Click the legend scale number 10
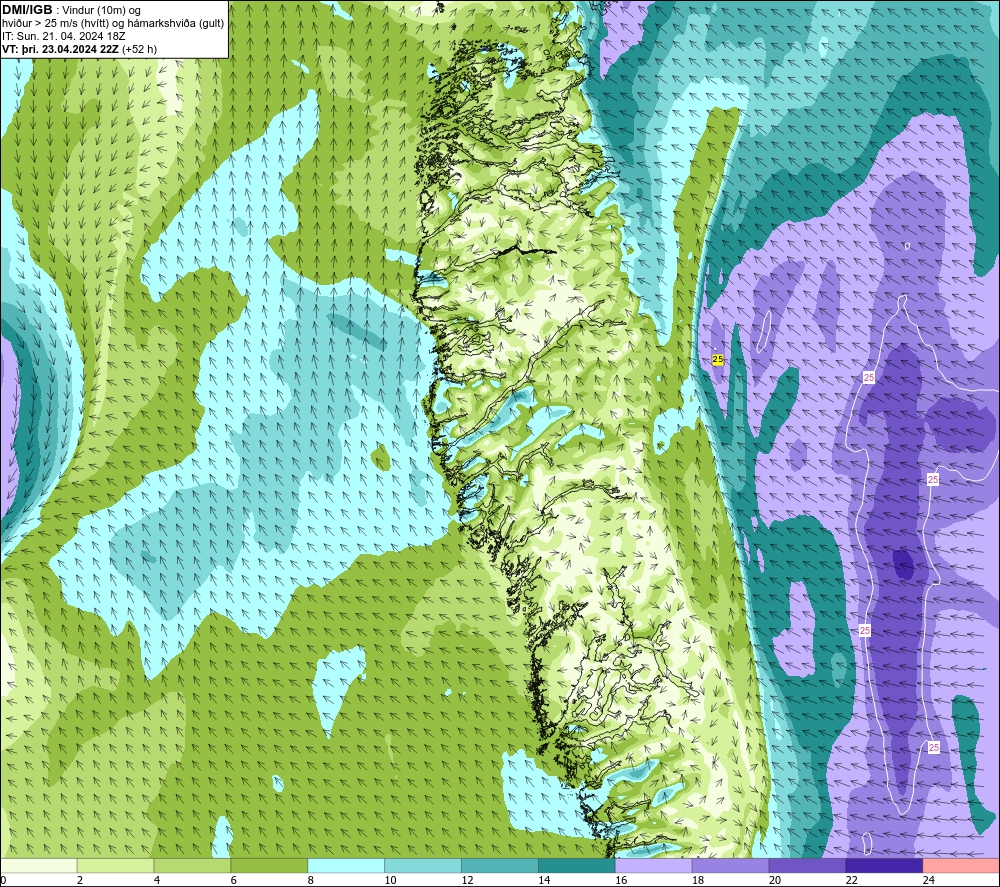Screen dimensions: 1000x887 click(390, 880)
